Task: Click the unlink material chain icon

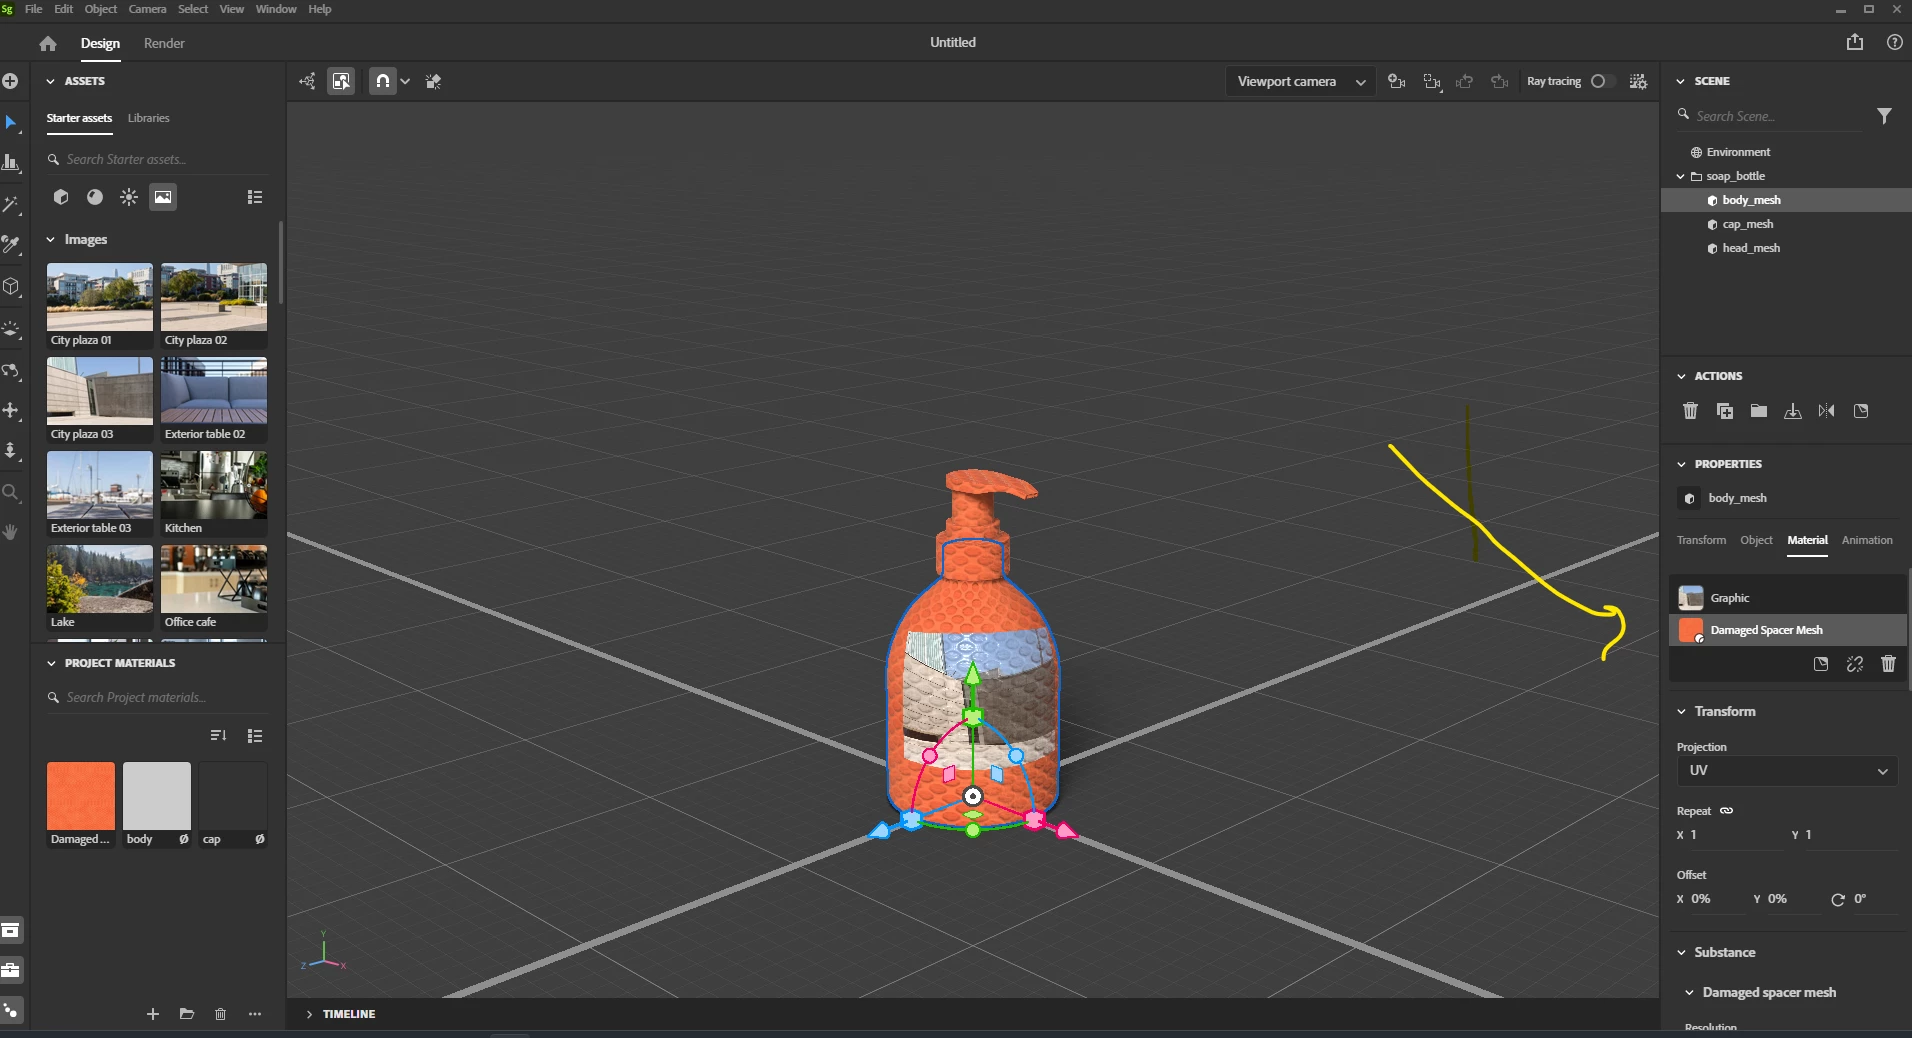Action: tap(1855, 664)
